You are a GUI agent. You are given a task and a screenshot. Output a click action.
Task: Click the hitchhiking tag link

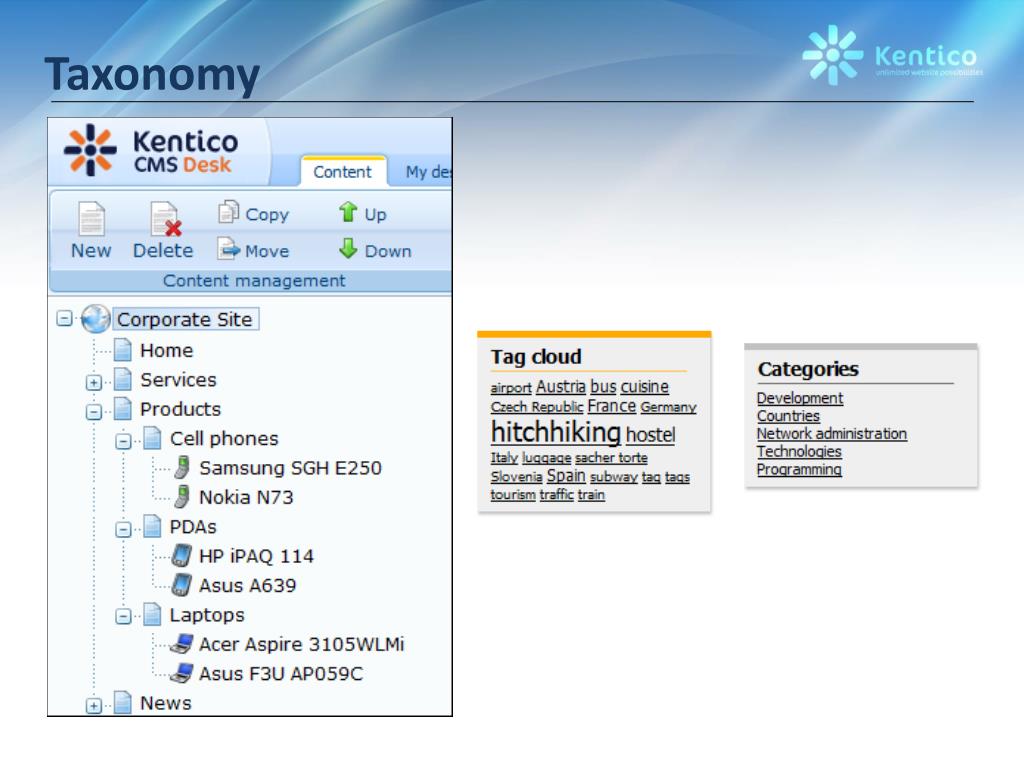point(556,432)
